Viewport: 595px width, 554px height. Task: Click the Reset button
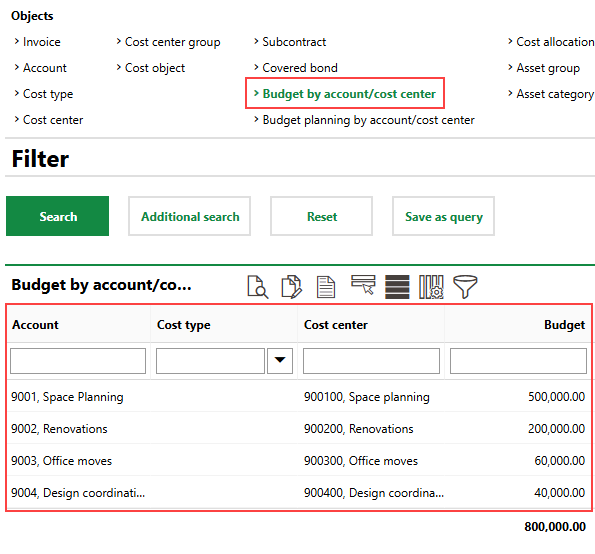[x=321, y=216]
